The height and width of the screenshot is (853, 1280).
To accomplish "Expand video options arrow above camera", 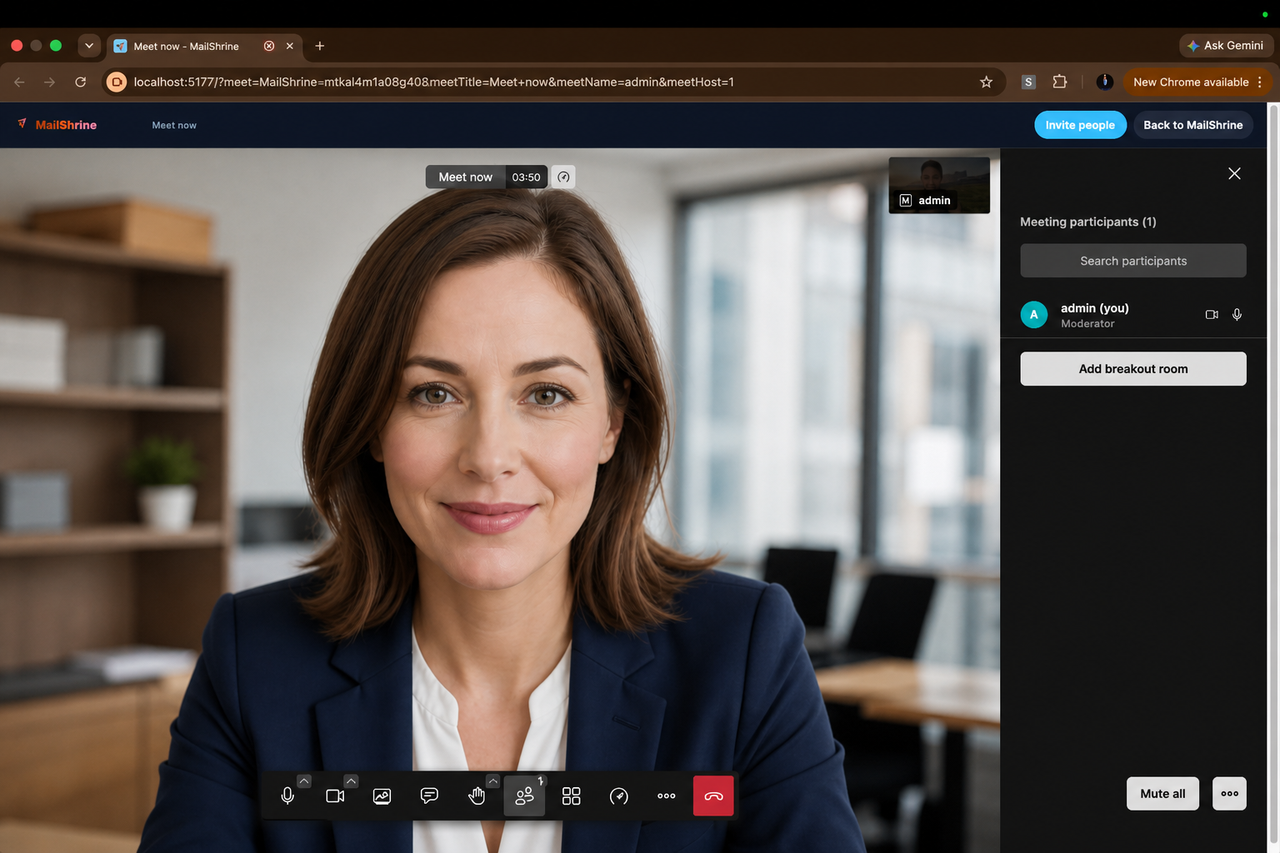I will (351, 781).
